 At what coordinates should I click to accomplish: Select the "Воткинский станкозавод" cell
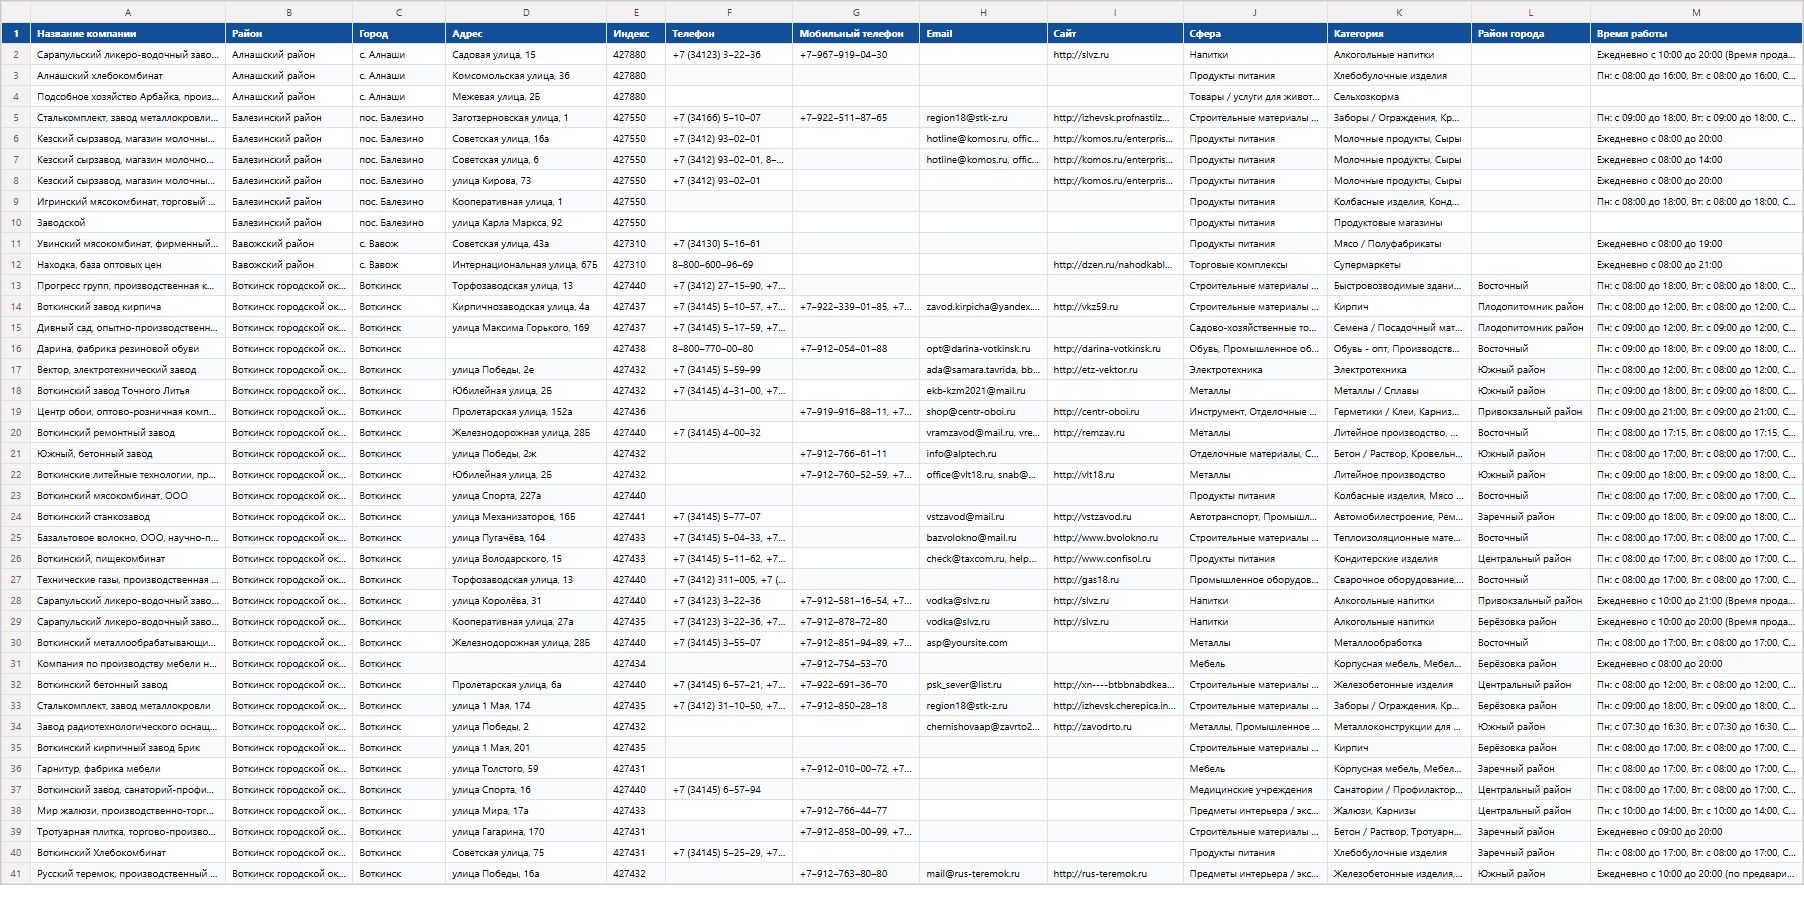tap(128, 517)
